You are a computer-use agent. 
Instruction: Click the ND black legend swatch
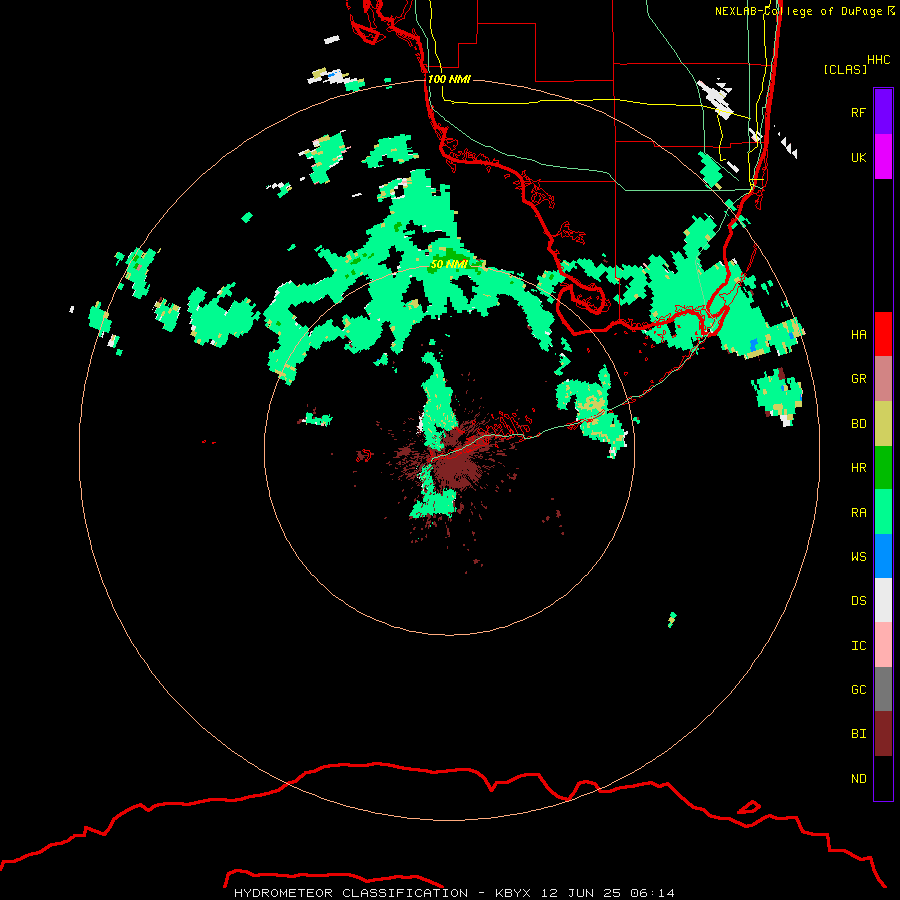(883, 778)
